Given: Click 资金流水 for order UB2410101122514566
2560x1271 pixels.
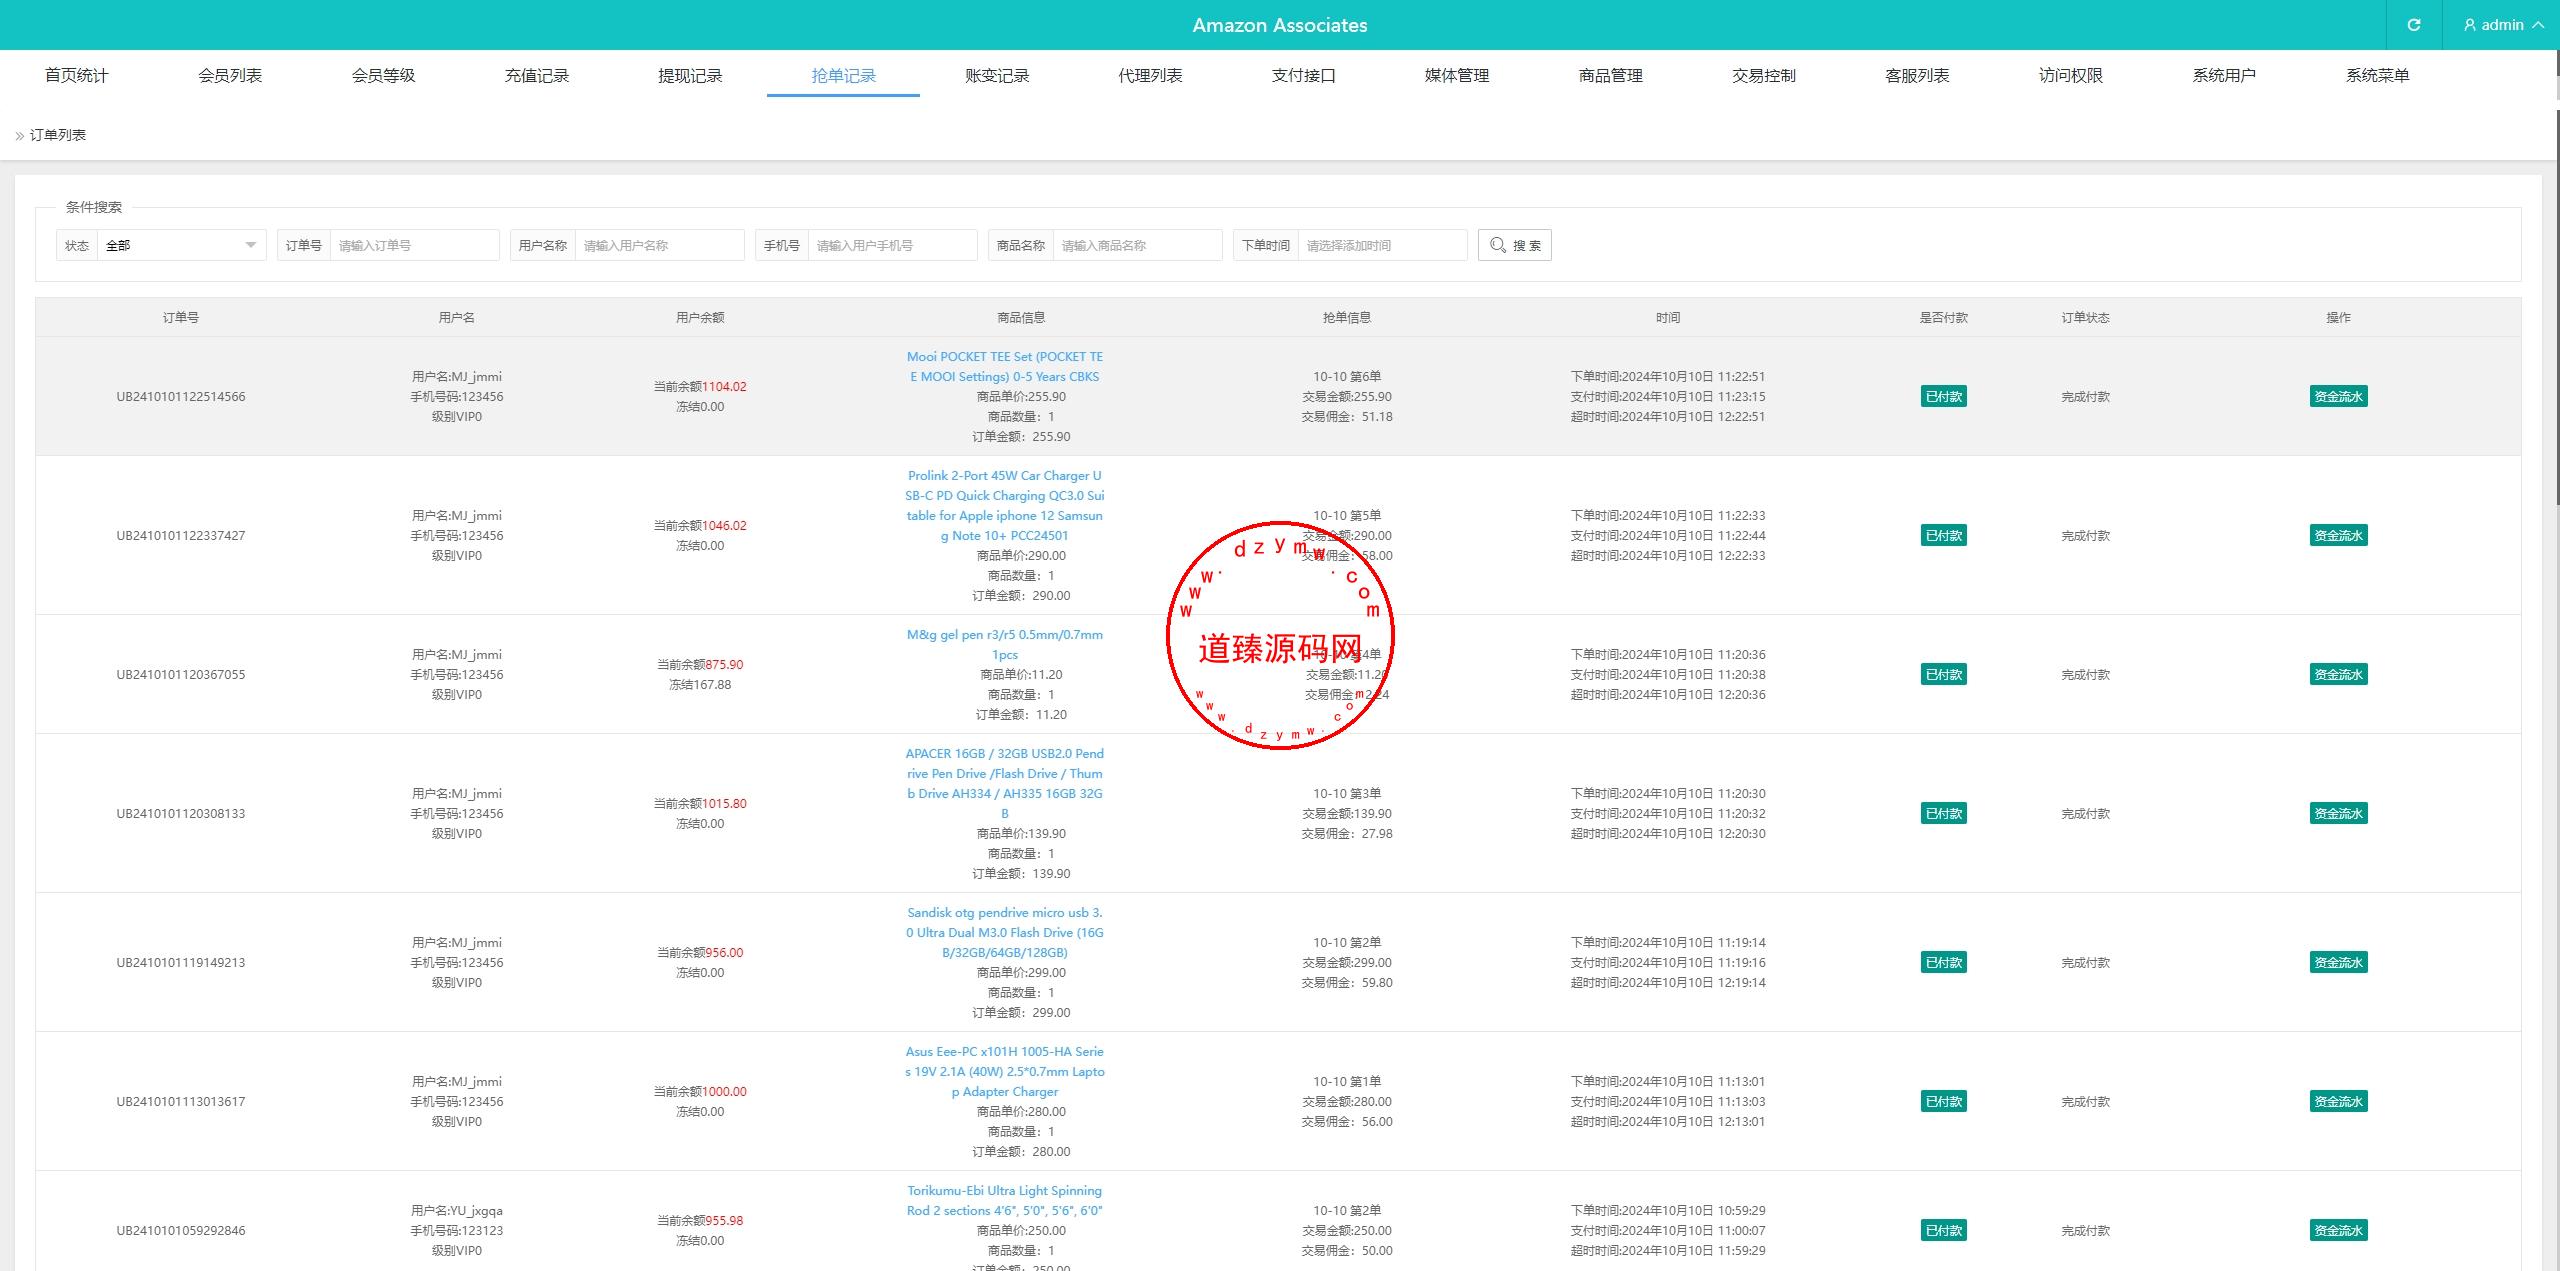Looking at the screenshot, I should coord(2338,397).
